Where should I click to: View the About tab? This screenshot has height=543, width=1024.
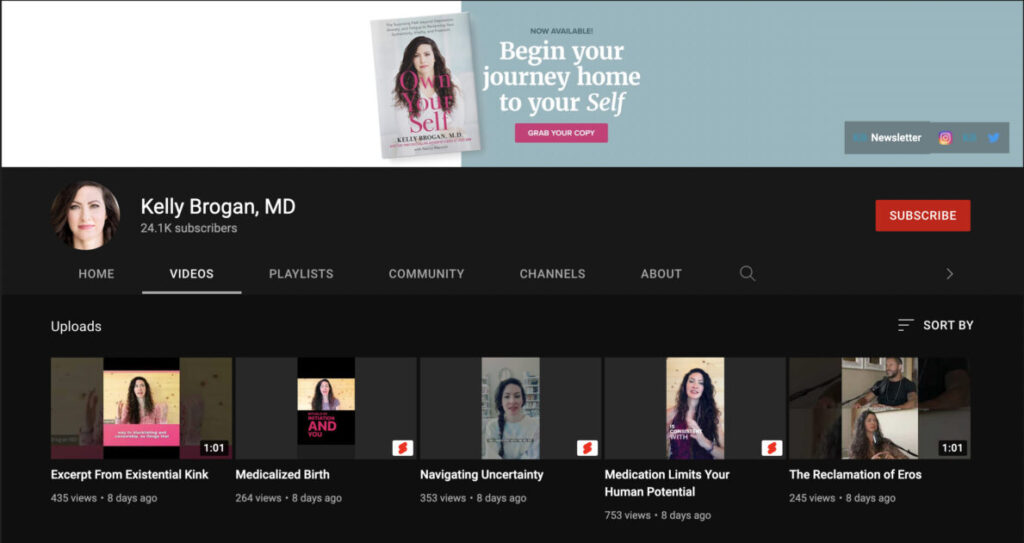click(661, 274)
